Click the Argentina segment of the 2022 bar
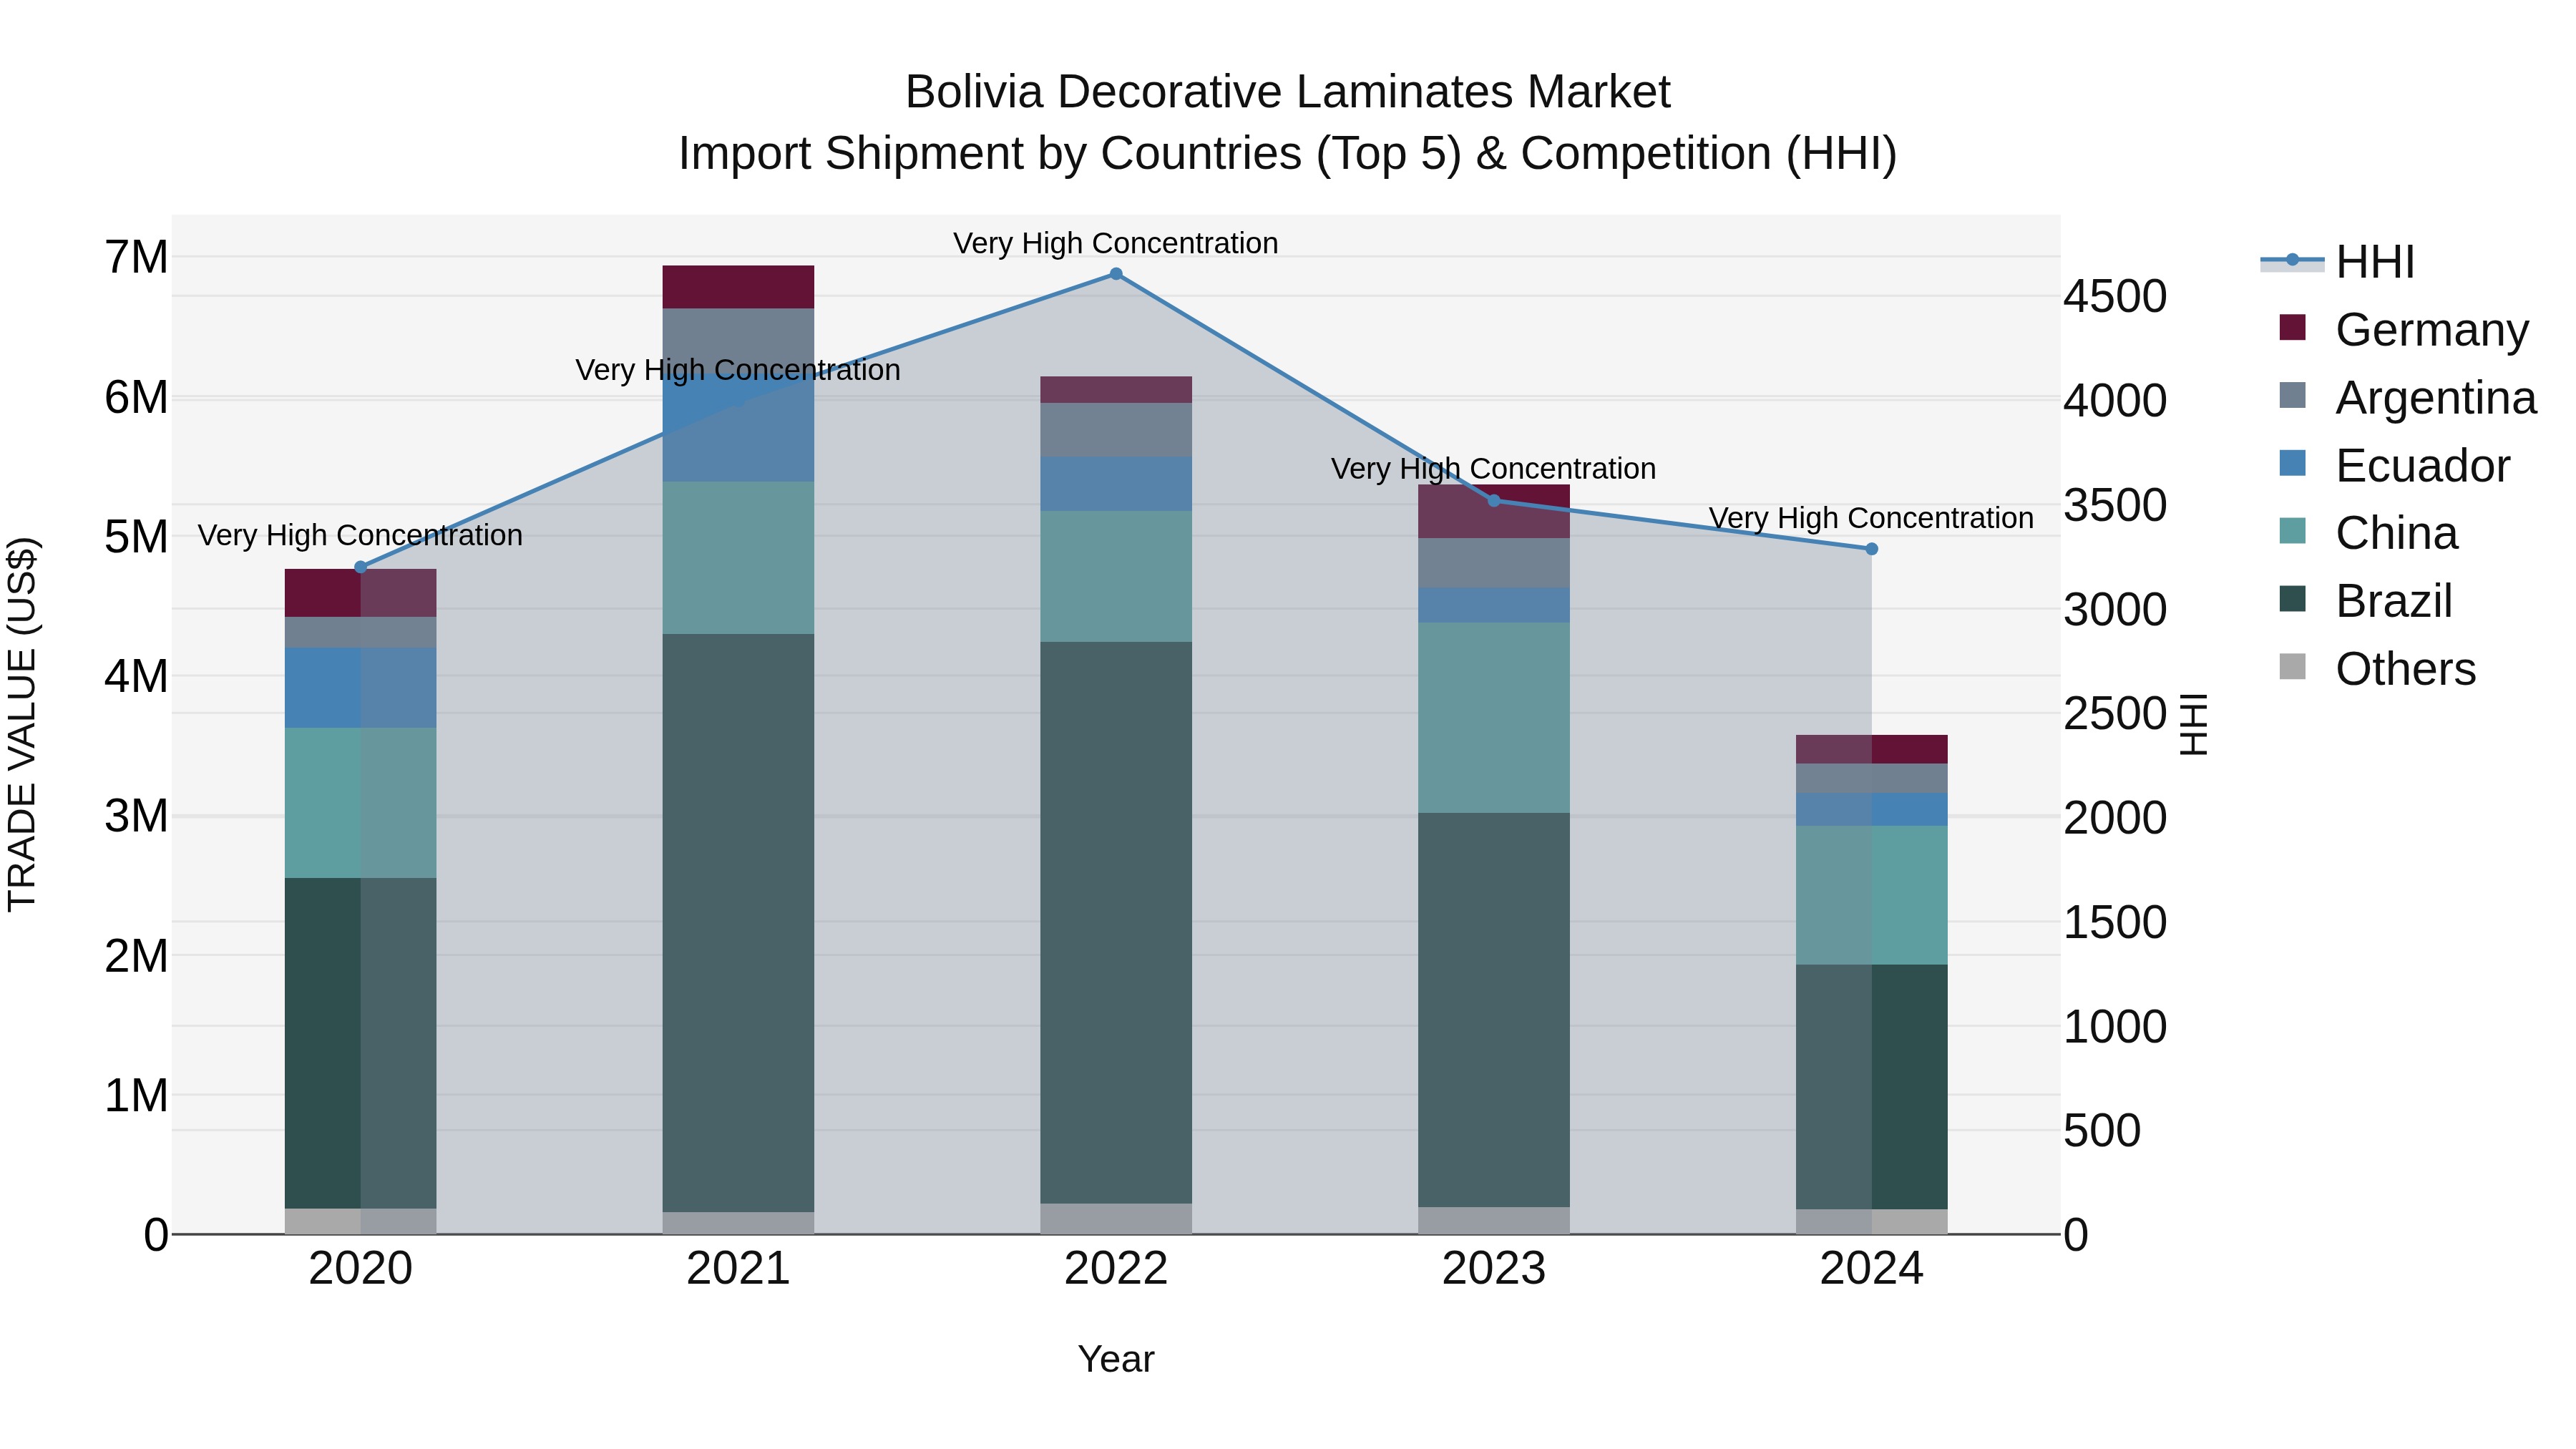 click(1116, 430)
